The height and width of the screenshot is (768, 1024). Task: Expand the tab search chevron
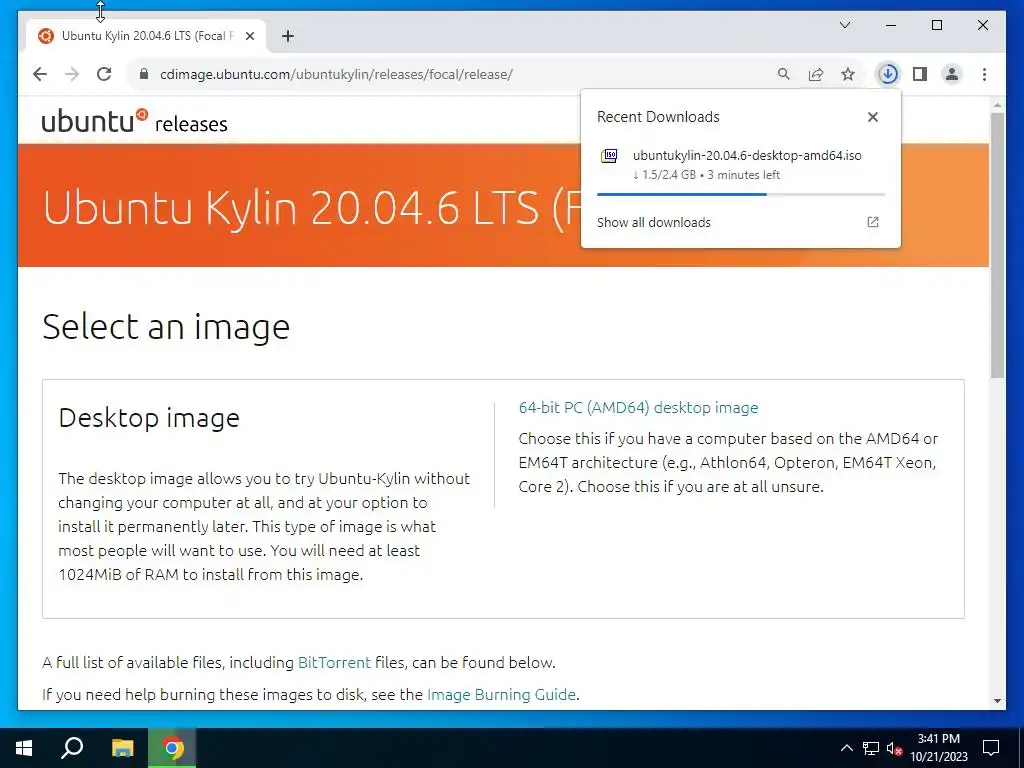[x=844, y=25]
